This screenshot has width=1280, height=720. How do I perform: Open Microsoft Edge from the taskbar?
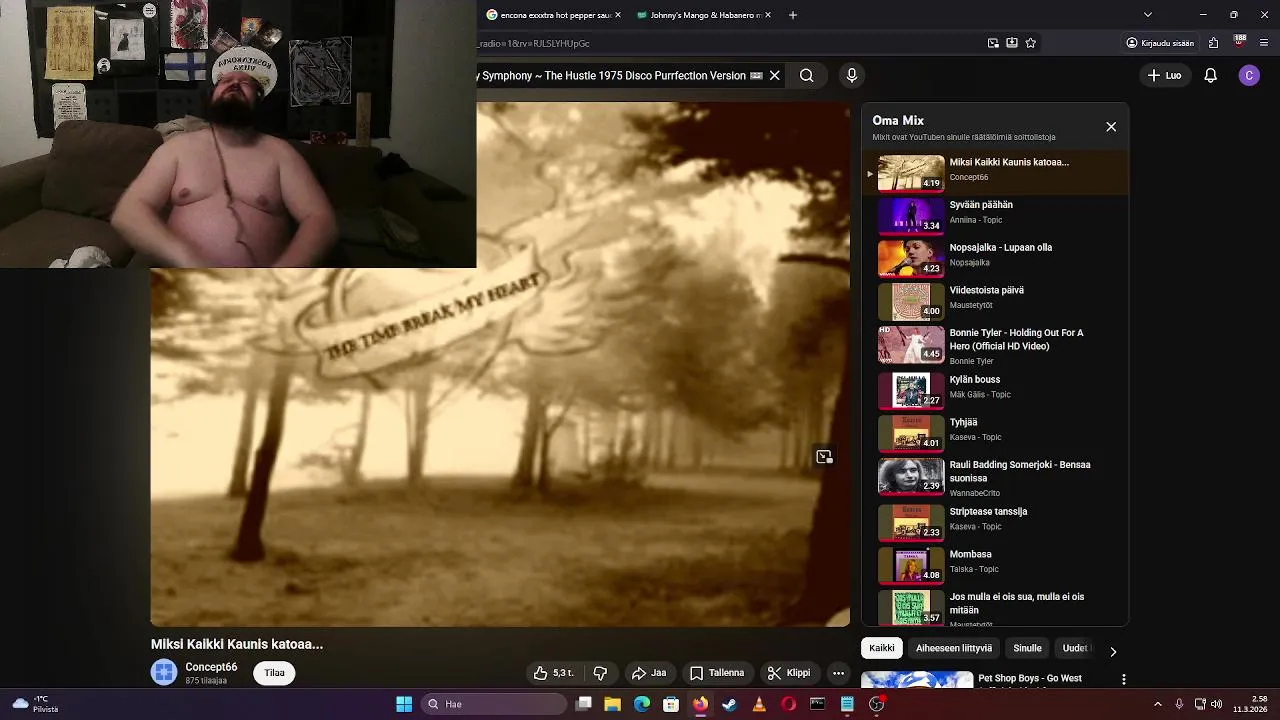pos(642,704)
